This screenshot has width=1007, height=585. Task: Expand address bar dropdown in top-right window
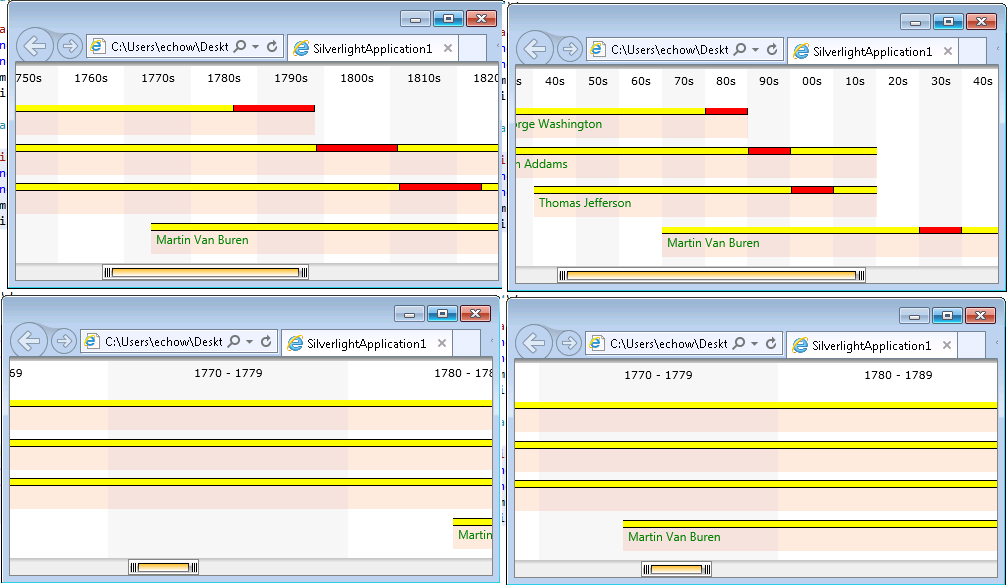(756, 49)
